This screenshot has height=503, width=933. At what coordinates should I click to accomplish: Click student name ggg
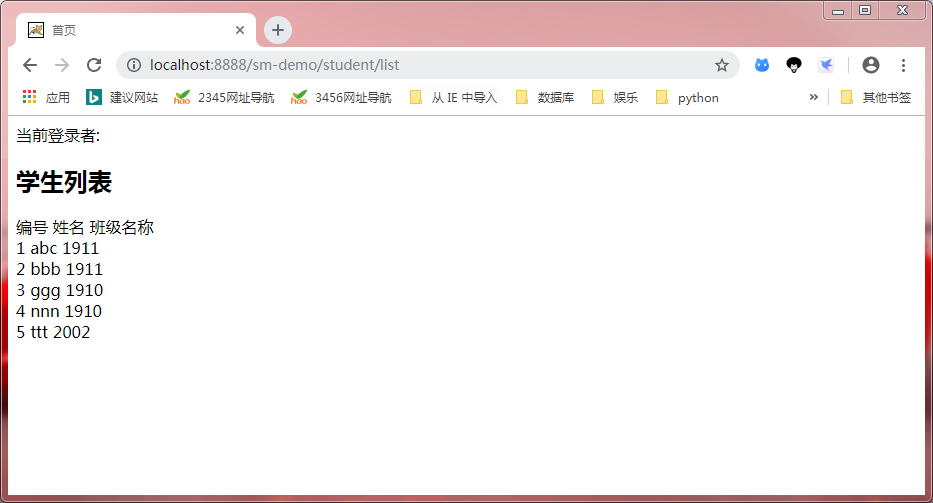click(46, 290)
